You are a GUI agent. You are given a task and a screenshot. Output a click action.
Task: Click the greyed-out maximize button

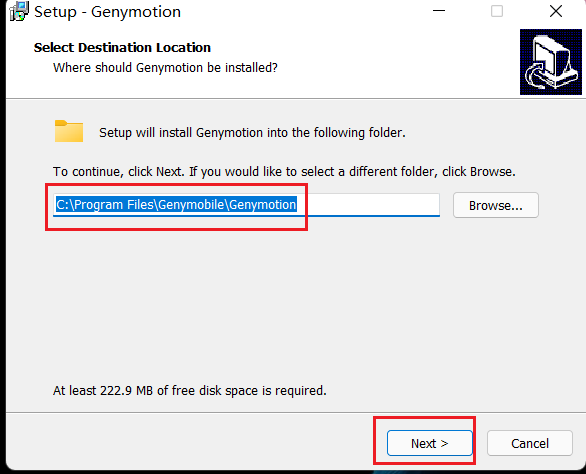pos(497,11)
